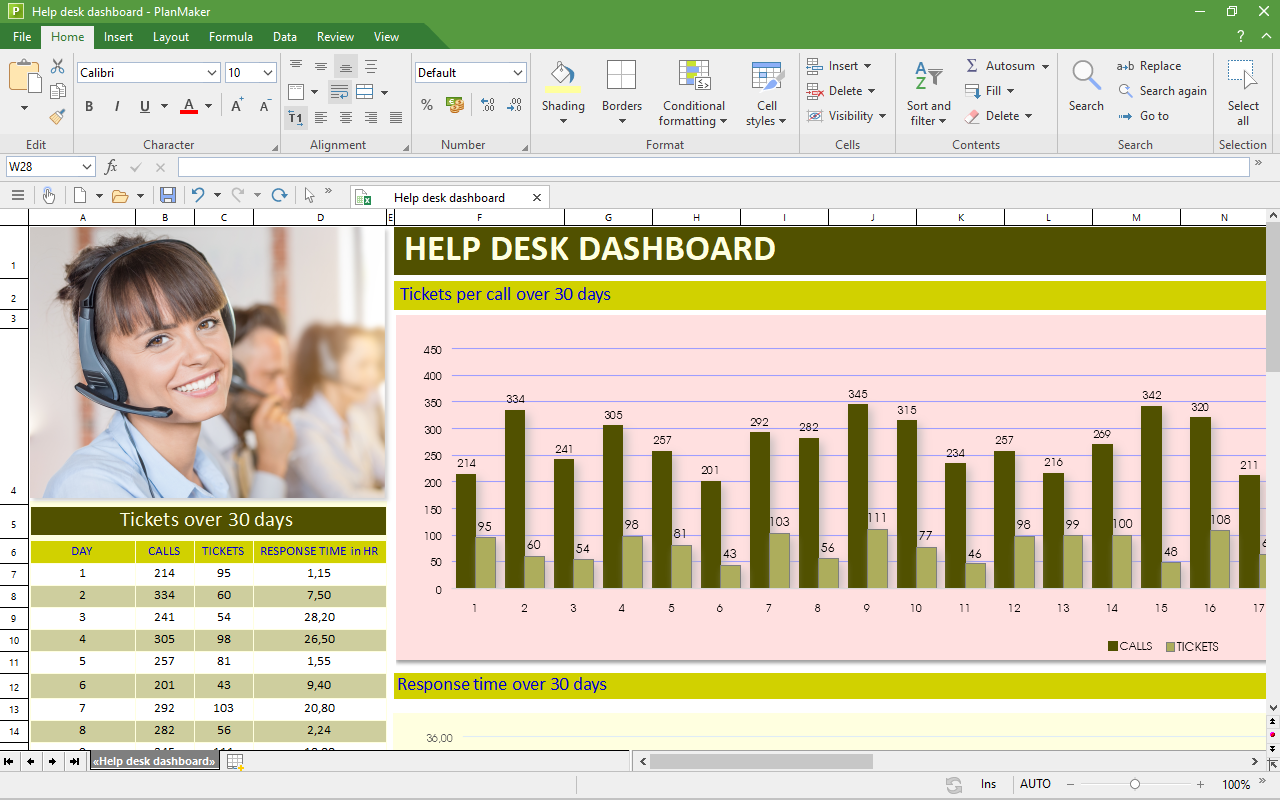Click the decimal places icon with right arrow

(514, 104)
